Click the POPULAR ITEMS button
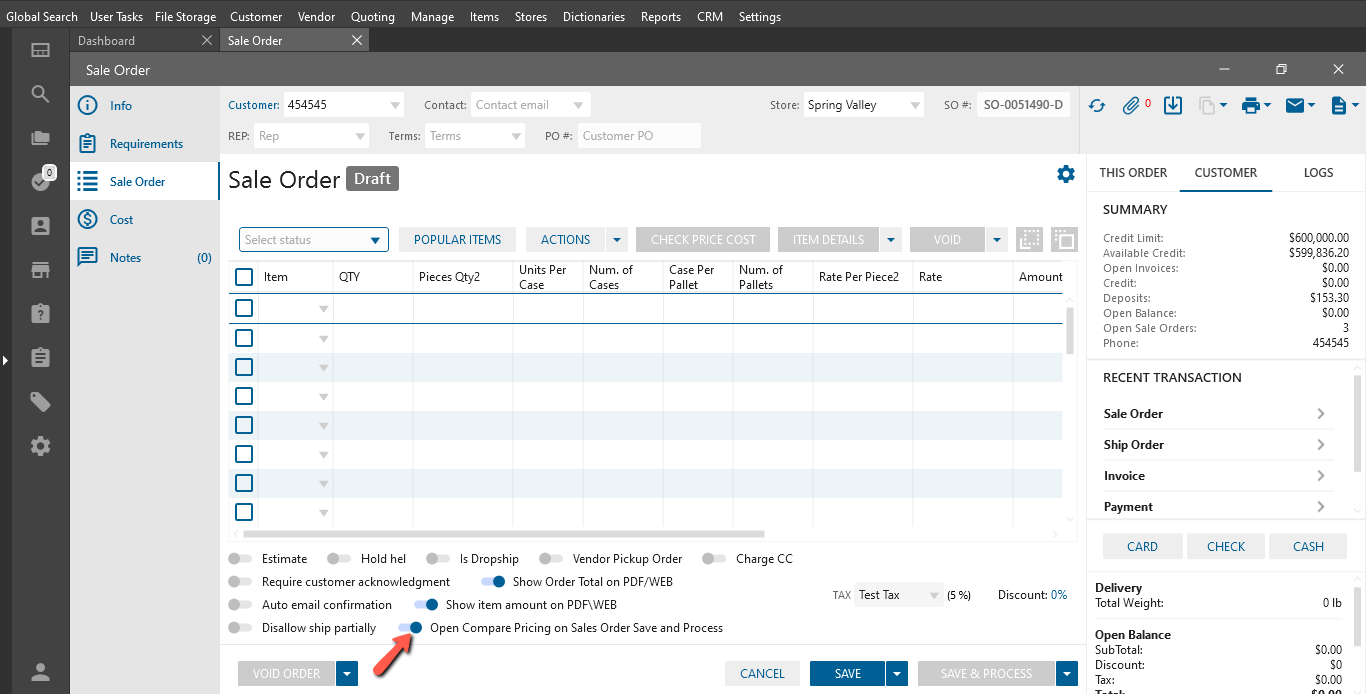The width and height of the screenshot is (1366, 694). [x=457, y=240]
